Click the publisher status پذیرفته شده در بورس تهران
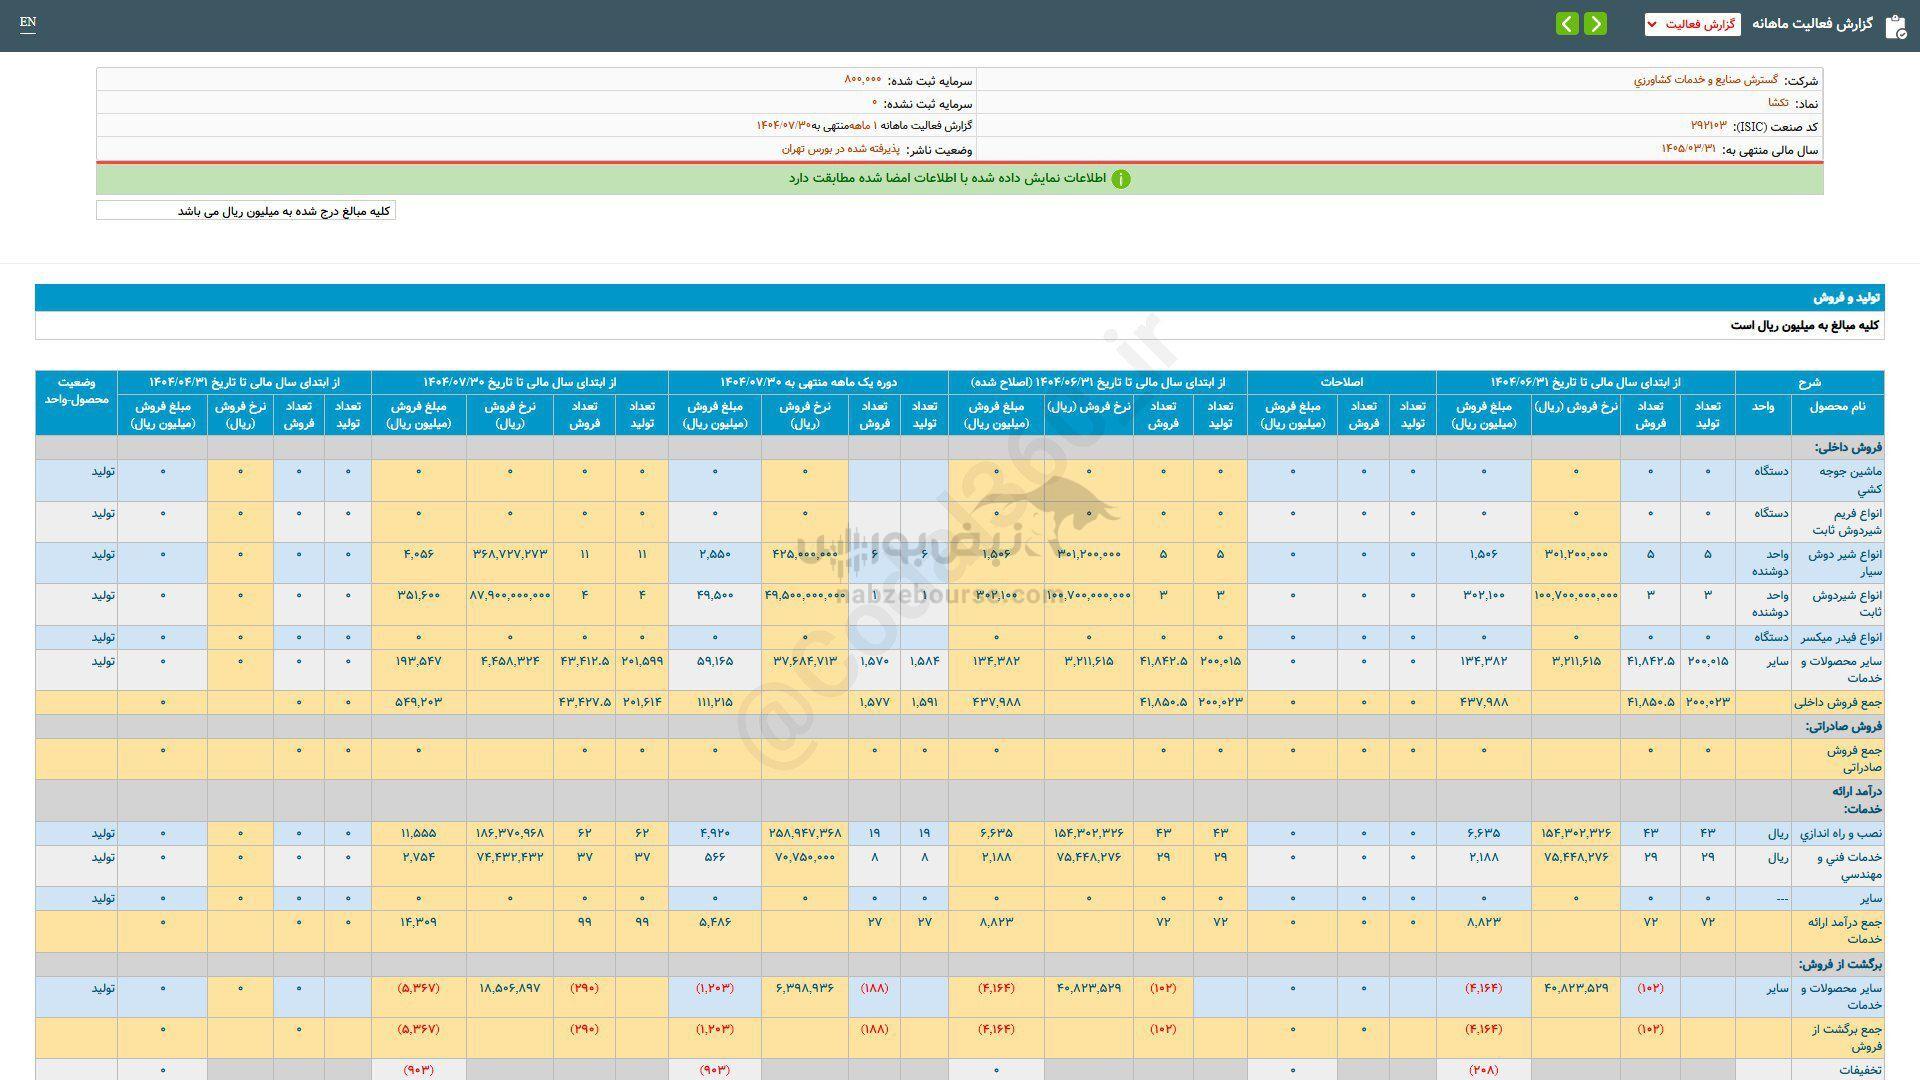The width and height of the screenshot is (1920, 1080). (840, 149)
